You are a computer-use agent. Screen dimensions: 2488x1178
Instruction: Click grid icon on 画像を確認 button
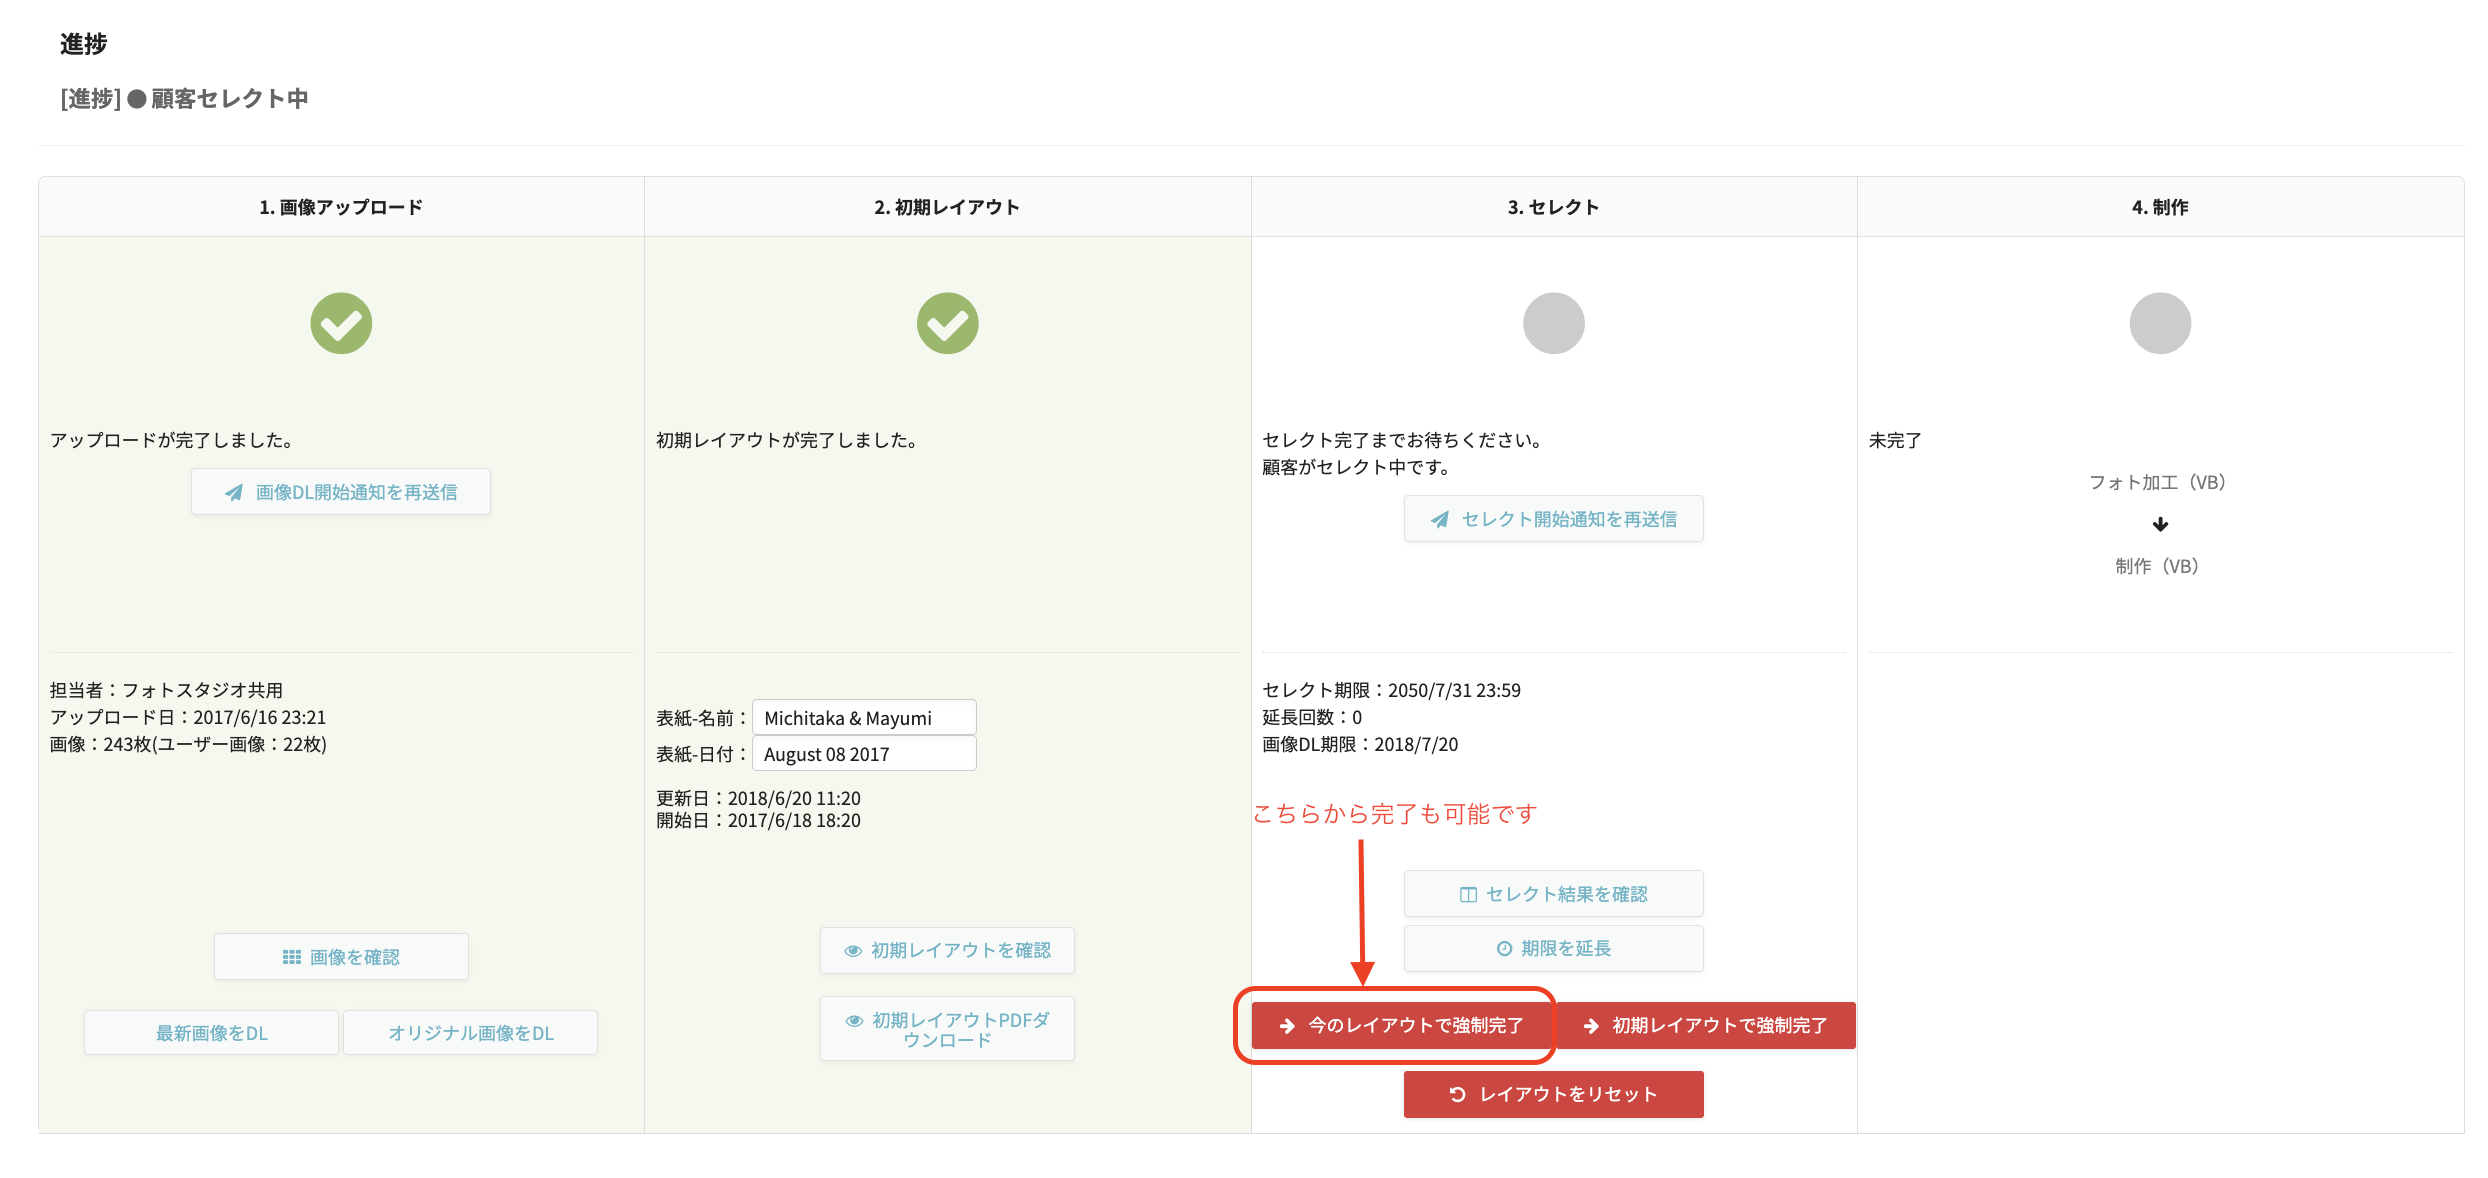coord(291,957)
